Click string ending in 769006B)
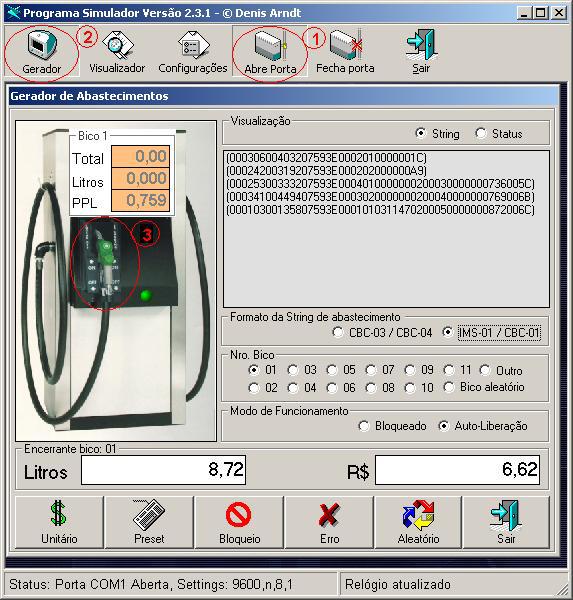Image resolution: width=573 pixels, height=600 pixels. tap(380, 197)
